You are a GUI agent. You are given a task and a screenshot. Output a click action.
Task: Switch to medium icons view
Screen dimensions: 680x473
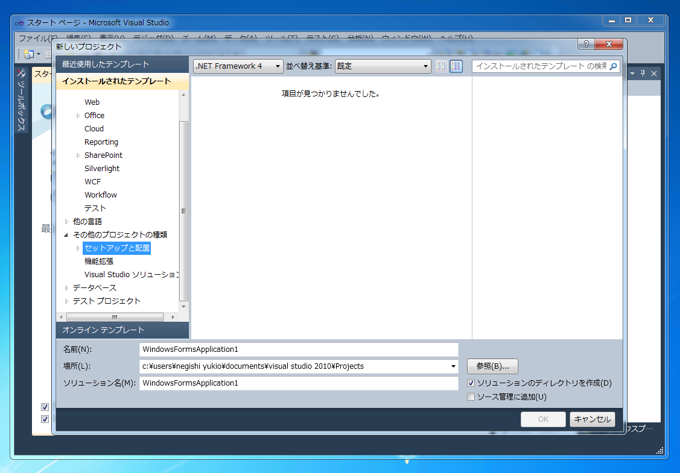pos(456,66)
